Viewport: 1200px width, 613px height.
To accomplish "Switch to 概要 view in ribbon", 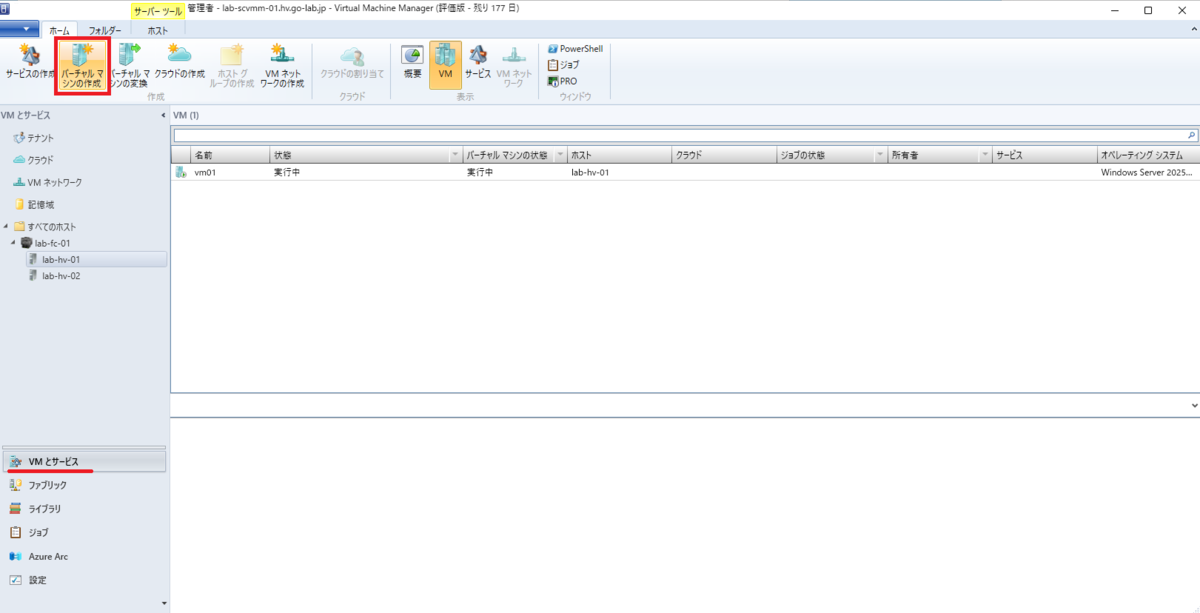I will (412, 62).
